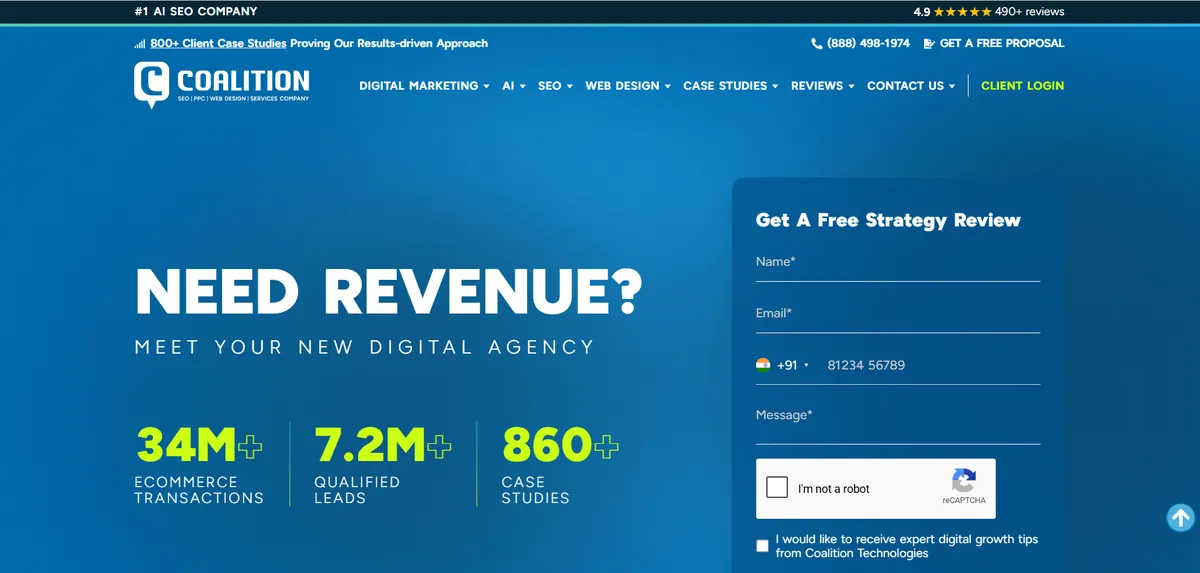Open the Case Studies dropdown menu
Image resolution: width=1200 pixels, height=573 pixels.
click(x=731, y=86)
